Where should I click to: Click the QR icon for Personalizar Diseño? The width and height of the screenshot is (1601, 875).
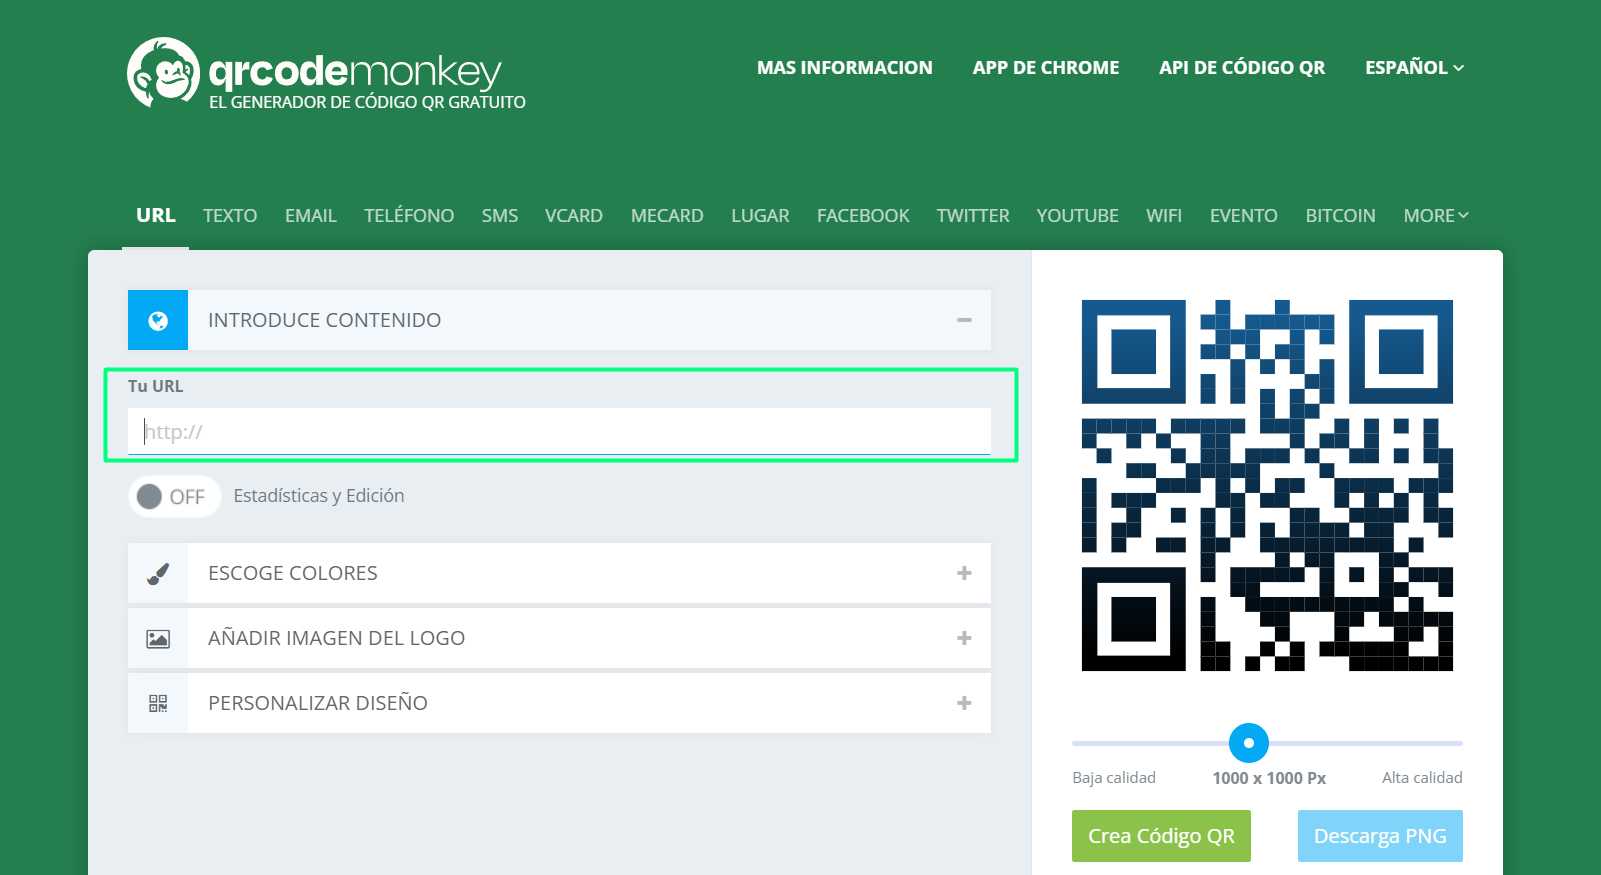coord(158,703)
